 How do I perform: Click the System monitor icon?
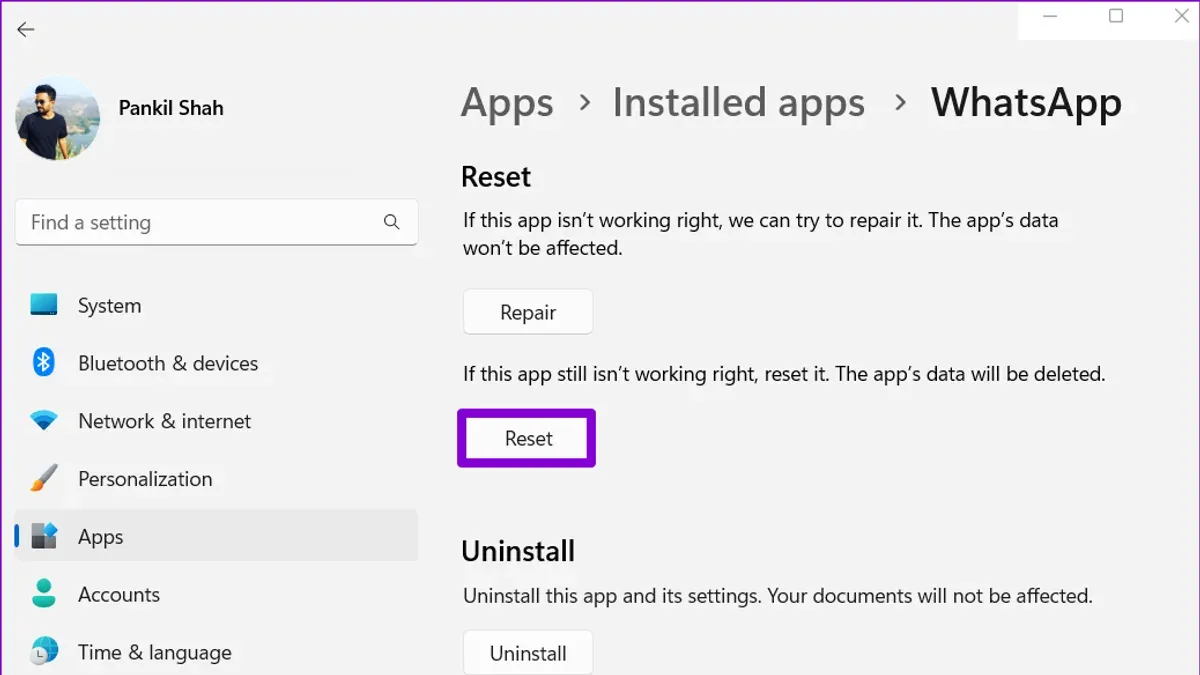pyautogui.click(x=44, y=305)
